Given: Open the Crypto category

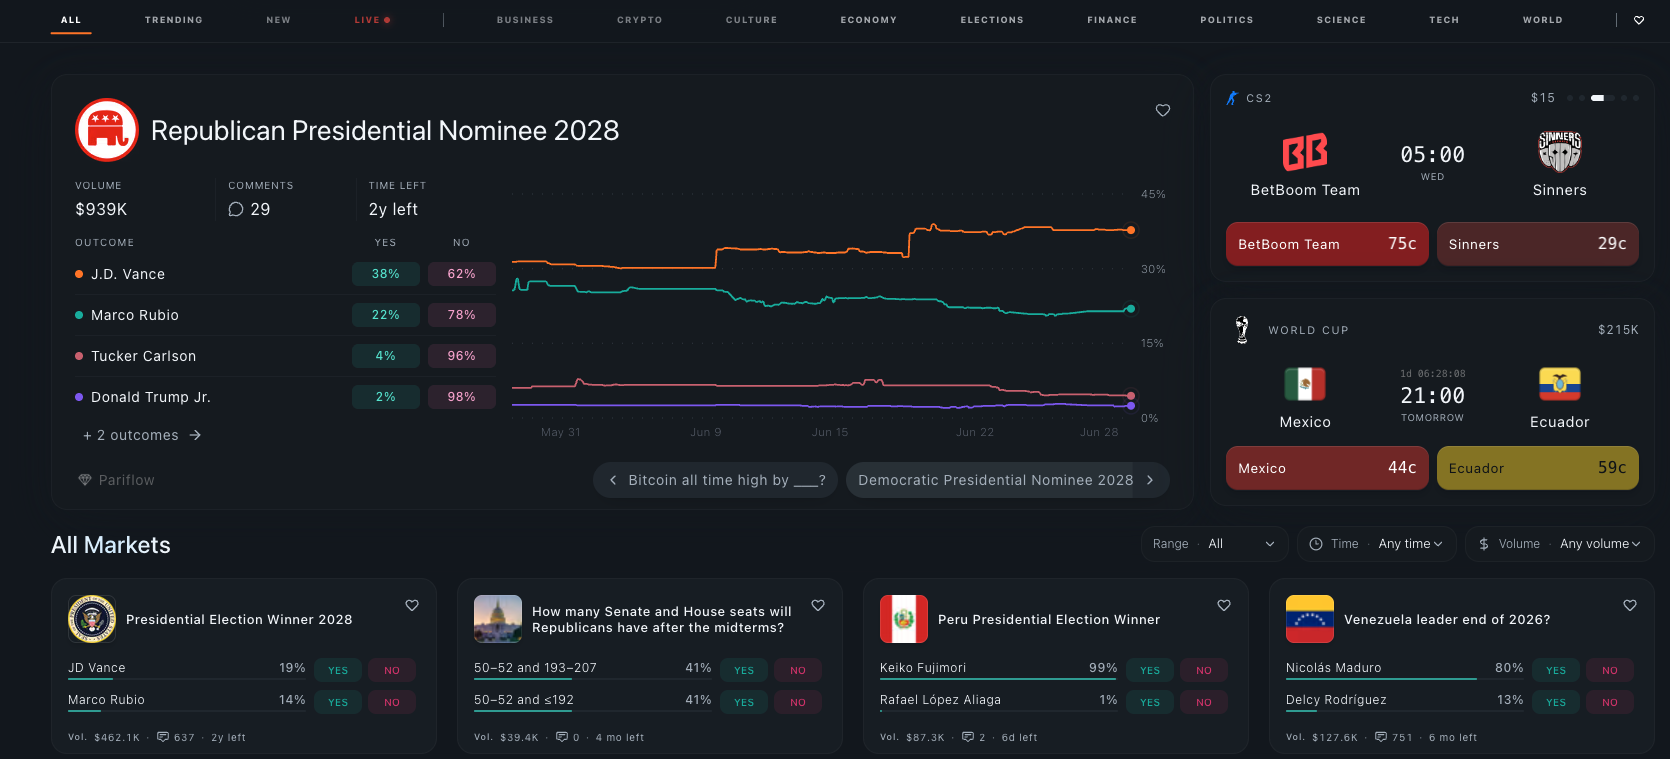Looking at the screenshot, I should pyautogui.click(x=640, y=20).
